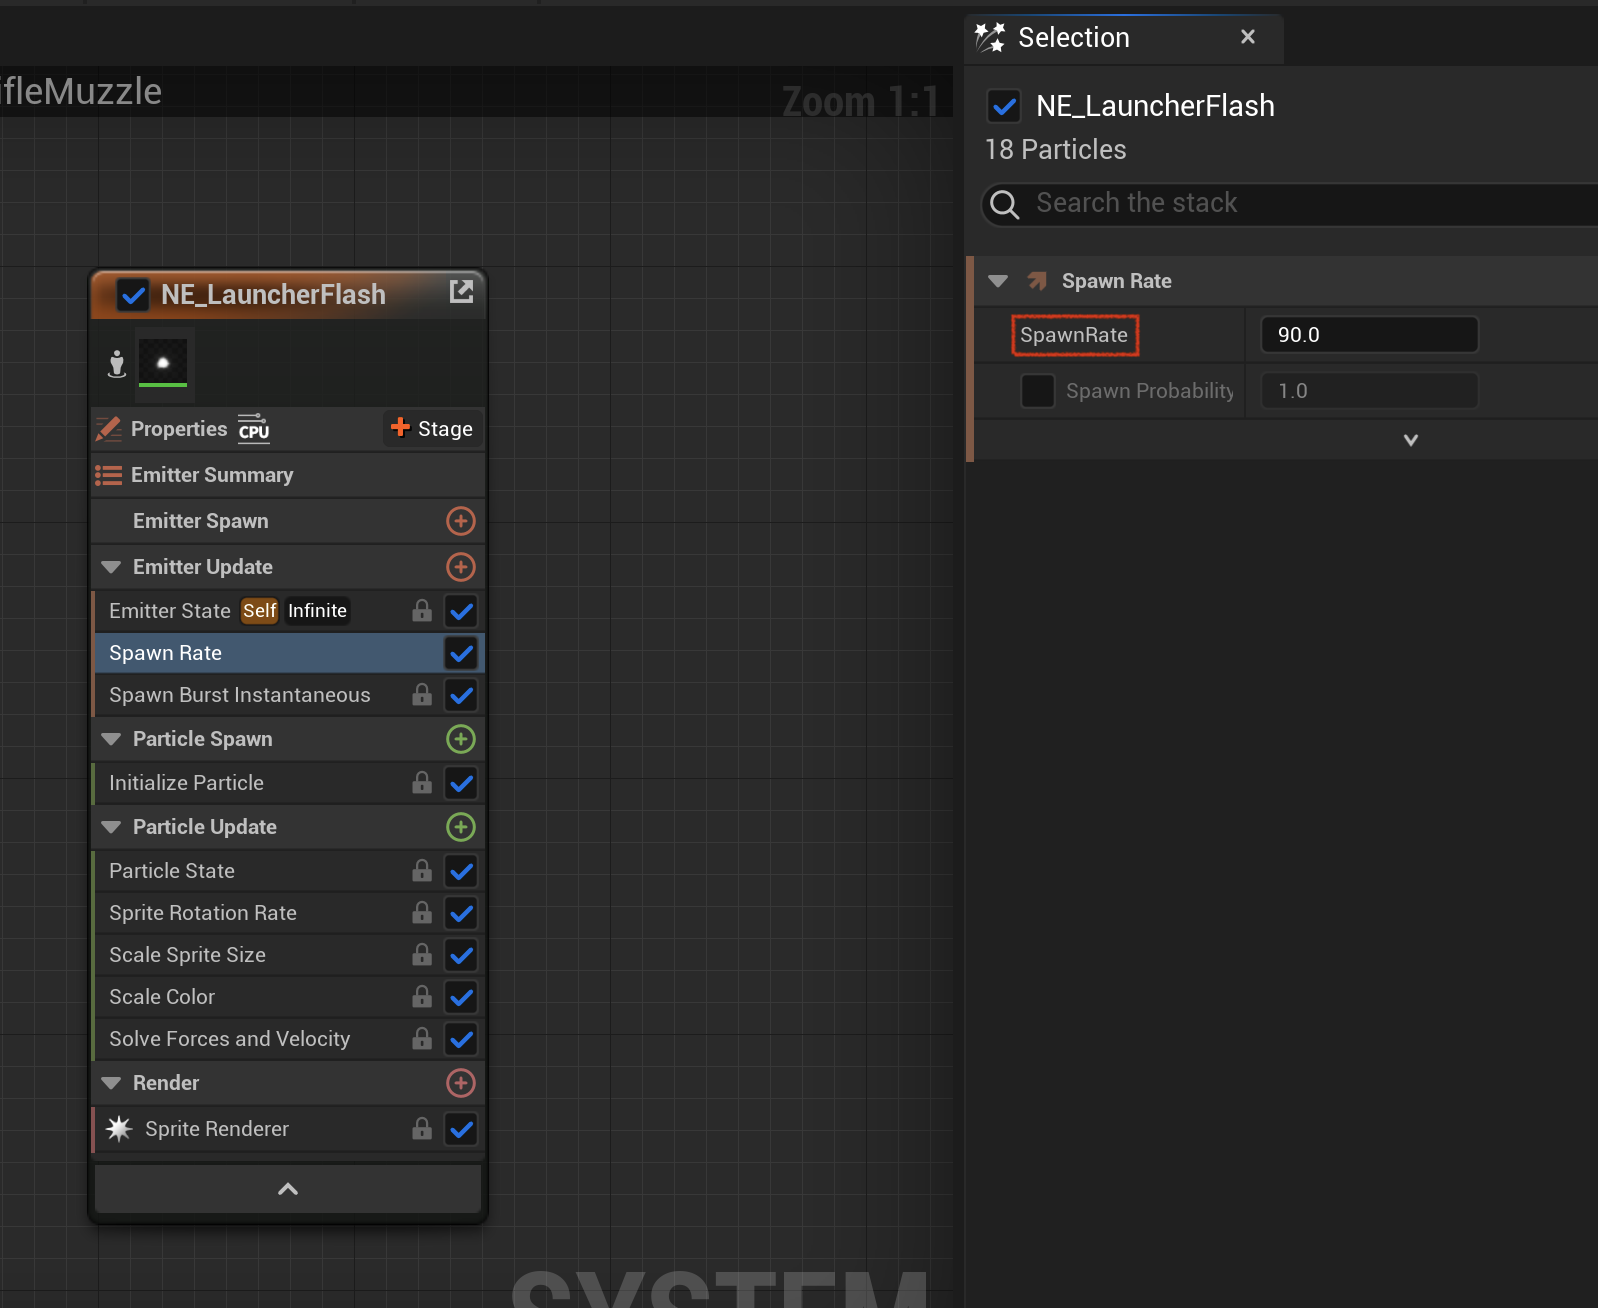Close the Selection tab
The width and height of the screenshot is (1598, 1308).
(1247, 37)
